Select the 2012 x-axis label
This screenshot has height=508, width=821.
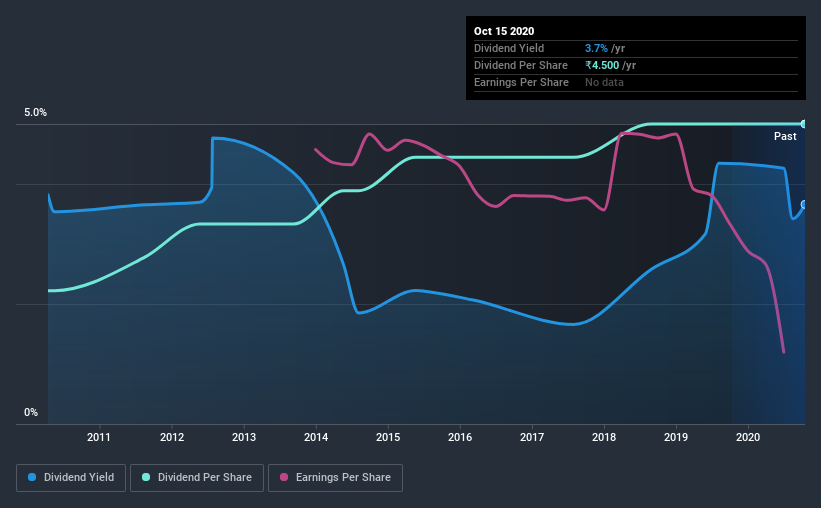click(x=172, y=437)
